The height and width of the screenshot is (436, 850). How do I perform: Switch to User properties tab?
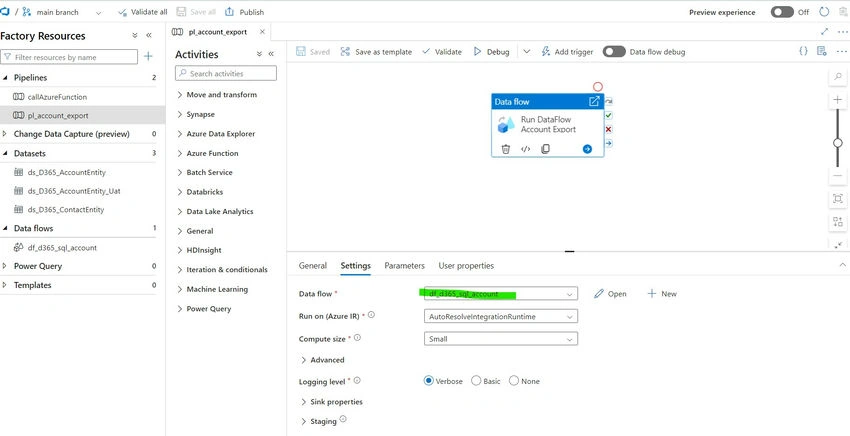point(466,266)
